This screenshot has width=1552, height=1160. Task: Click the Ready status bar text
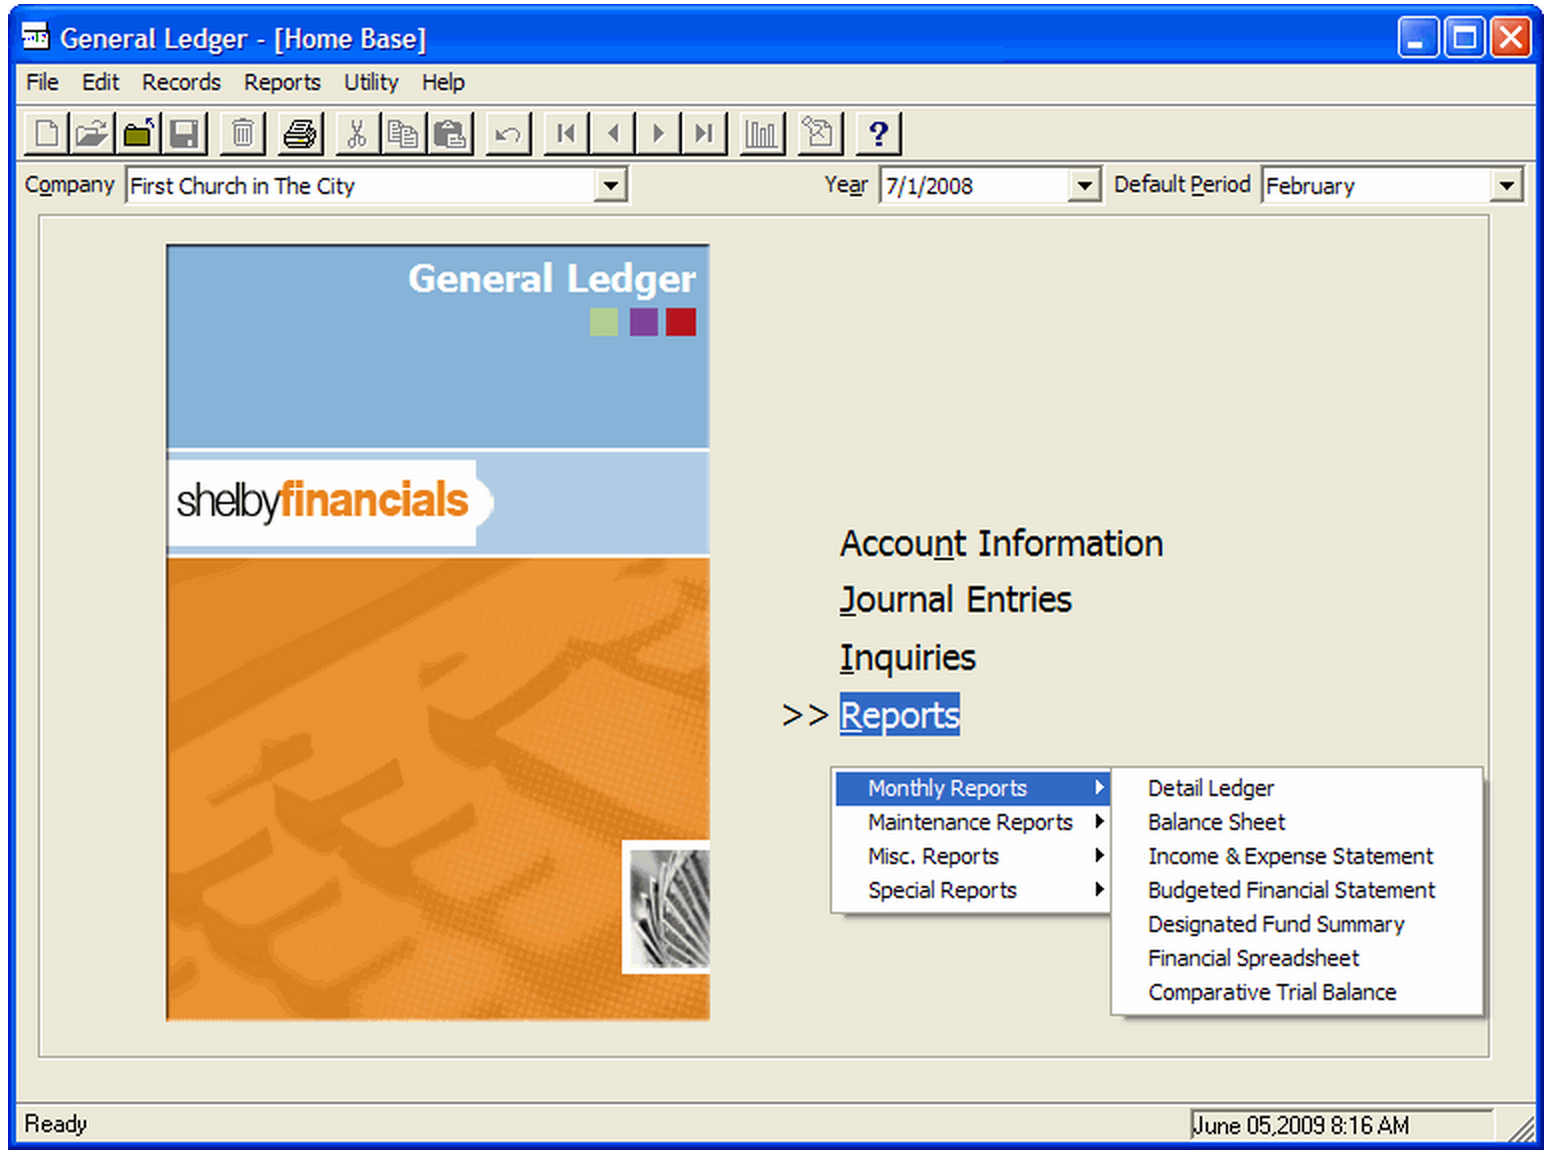[56, 1124]
